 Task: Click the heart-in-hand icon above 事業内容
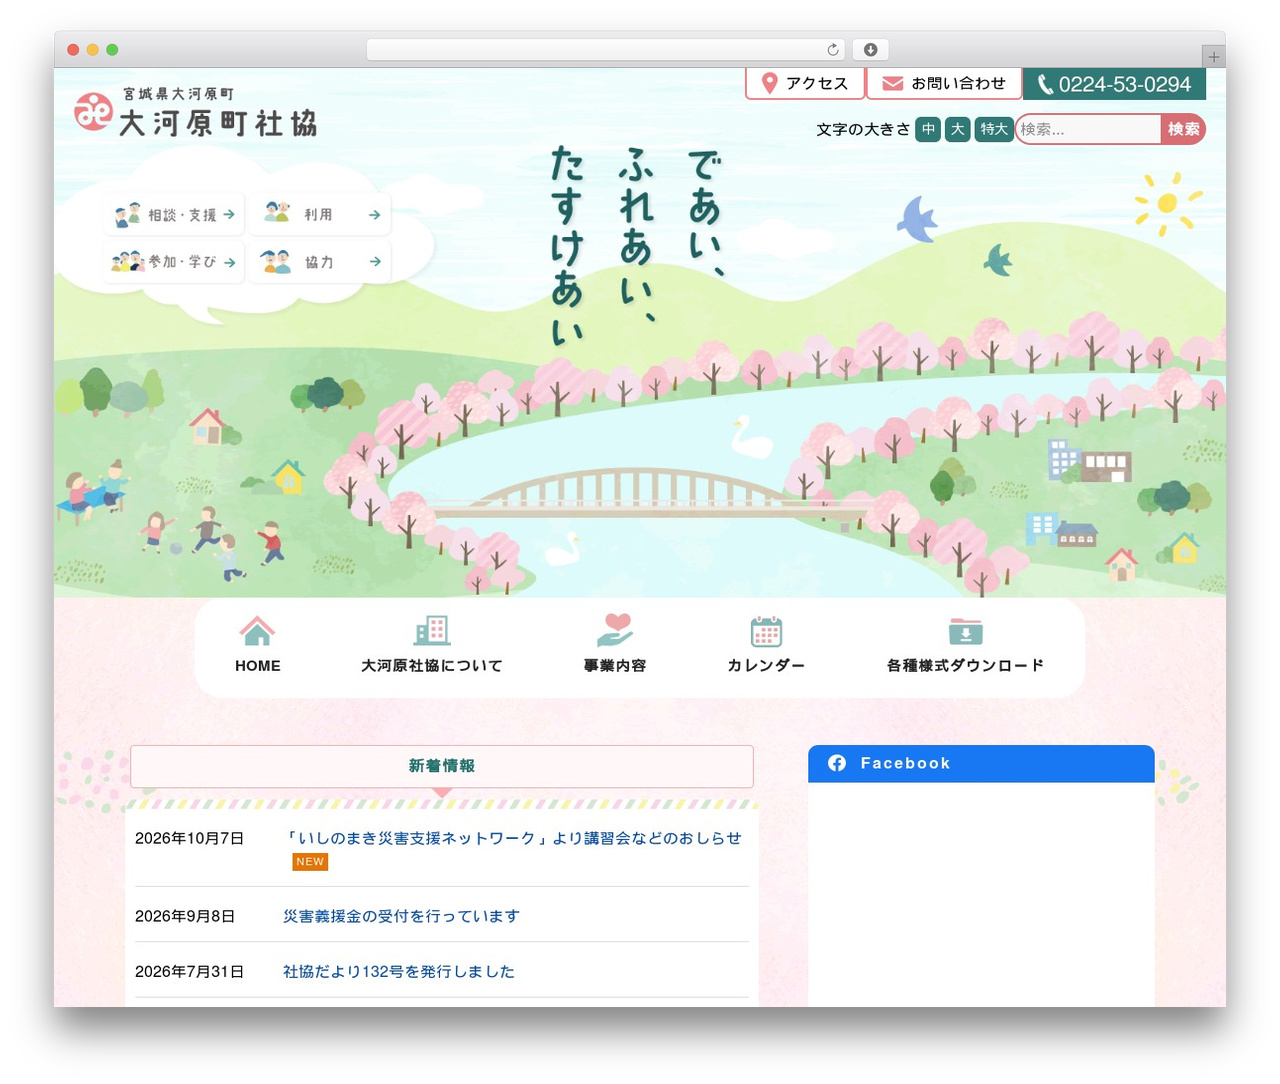(x=615, y=630)
